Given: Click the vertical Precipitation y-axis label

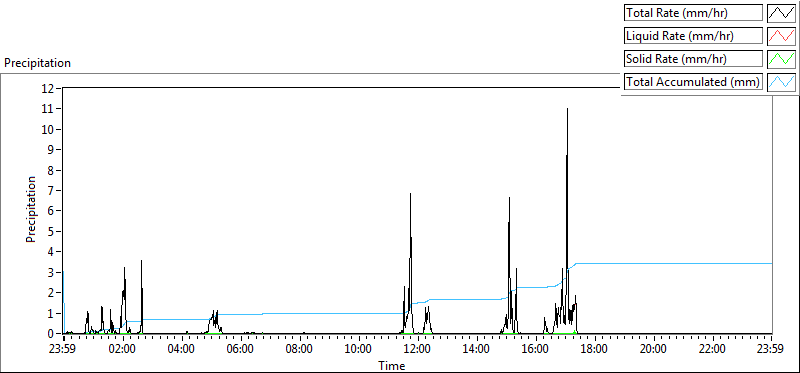Looking at the screenshot, I should pyautogui.click(x=31, y=210).
